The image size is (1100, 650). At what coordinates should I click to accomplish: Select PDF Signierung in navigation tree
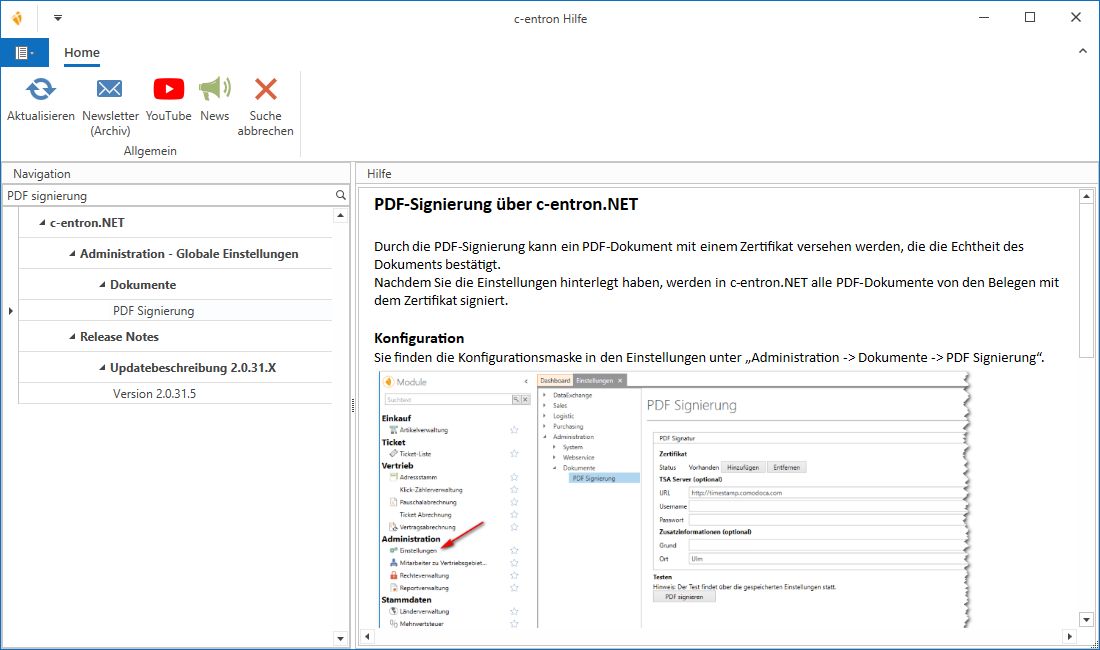pos(153,311)
